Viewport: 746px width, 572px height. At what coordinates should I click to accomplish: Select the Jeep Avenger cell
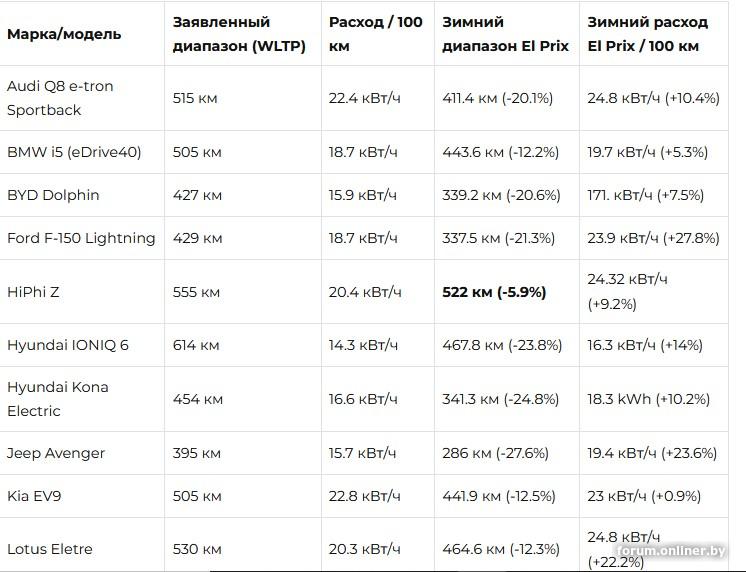click(x=56, y=453)
